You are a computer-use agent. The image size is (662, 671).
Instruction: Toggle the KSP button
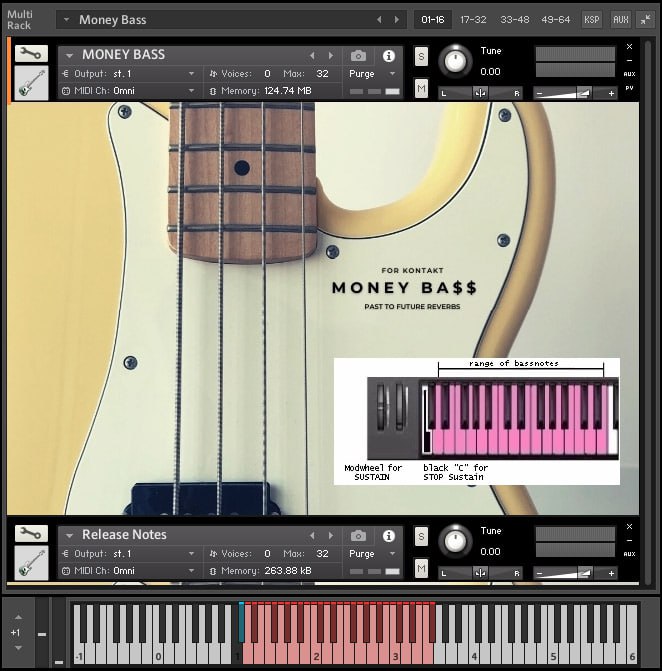click(x=591, y=20)
